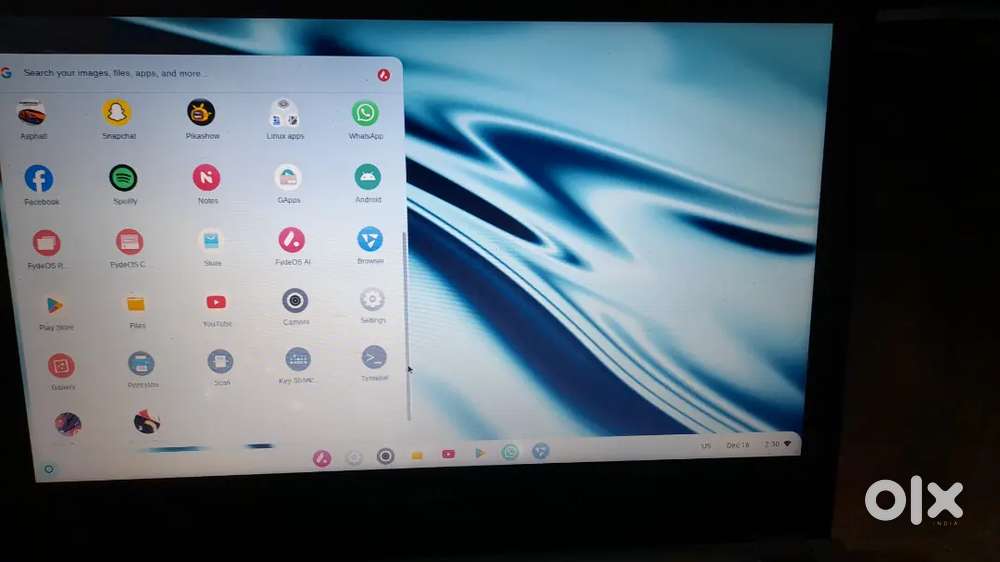Launch the Facebook app
The width and height of the screenshot is (1000, 562).
39,179
